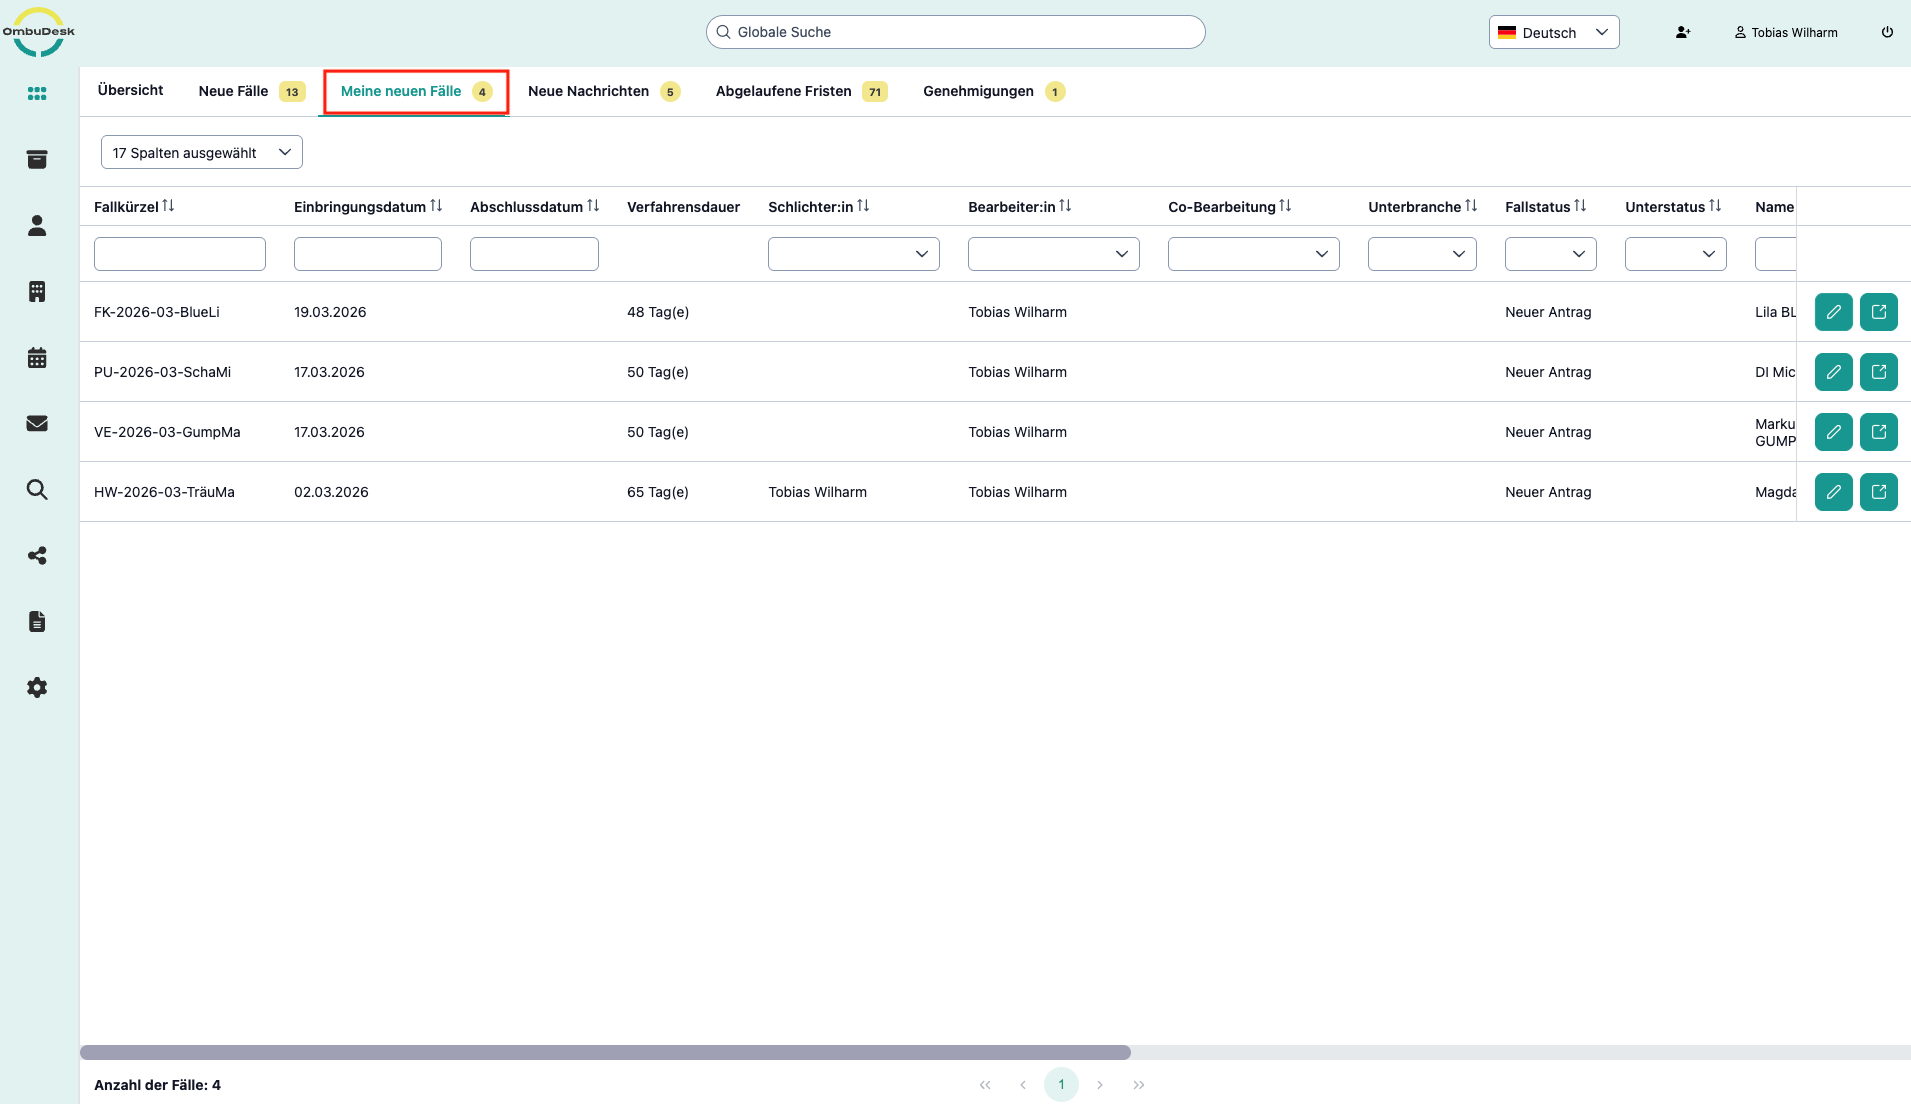
Task: Open the settings gear icon in sidebar
Action: pyautogui.click(x=37, y=688)
